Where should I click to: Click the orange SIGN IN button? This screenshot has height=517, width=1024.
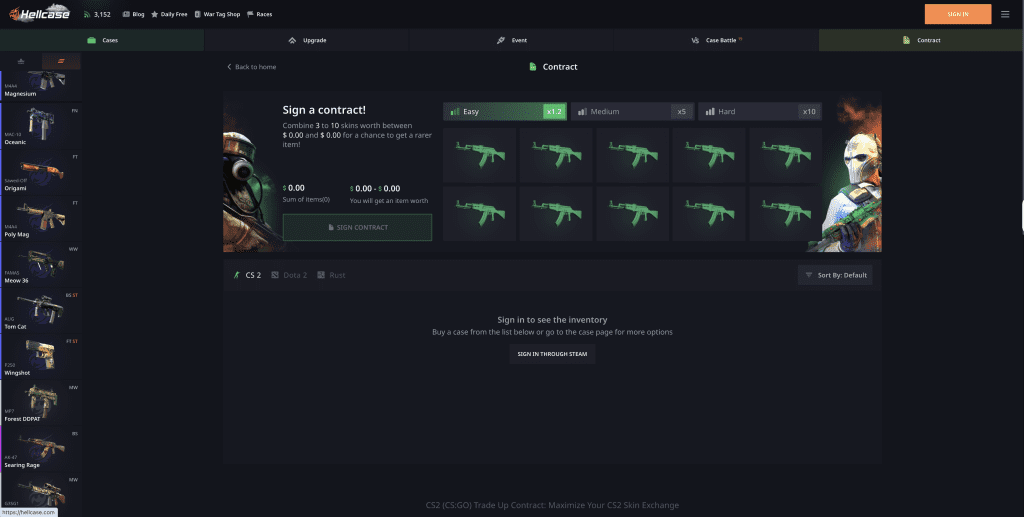pyautogui.click(x=958, y=14)
